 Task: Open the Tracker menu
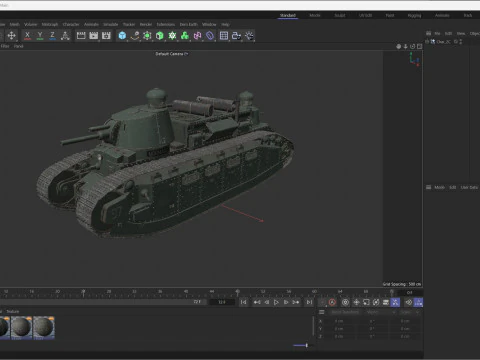[x=129, y=24]
